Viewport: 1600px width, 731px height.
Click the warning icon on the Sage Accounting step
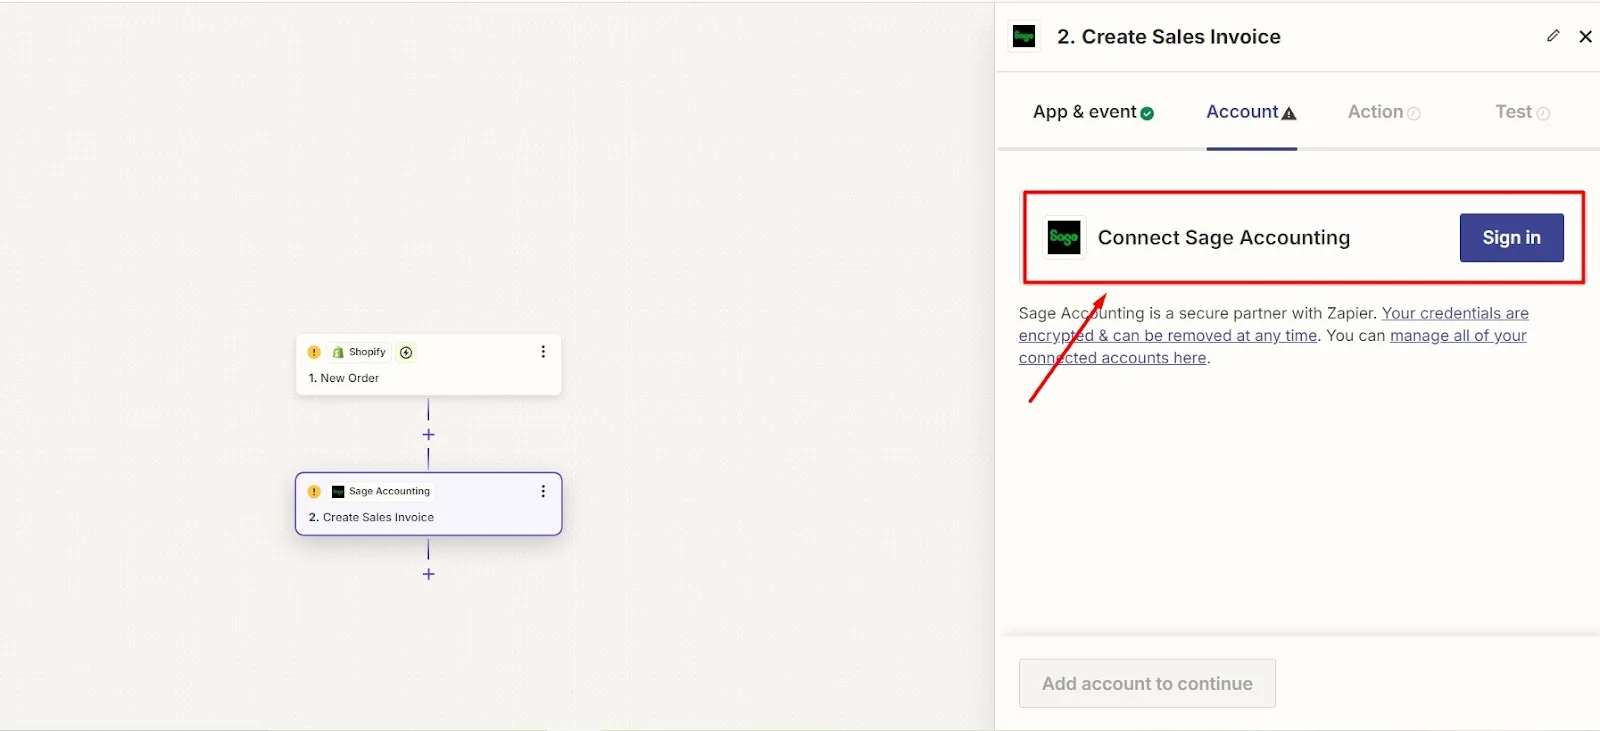(x=314, y=491)
